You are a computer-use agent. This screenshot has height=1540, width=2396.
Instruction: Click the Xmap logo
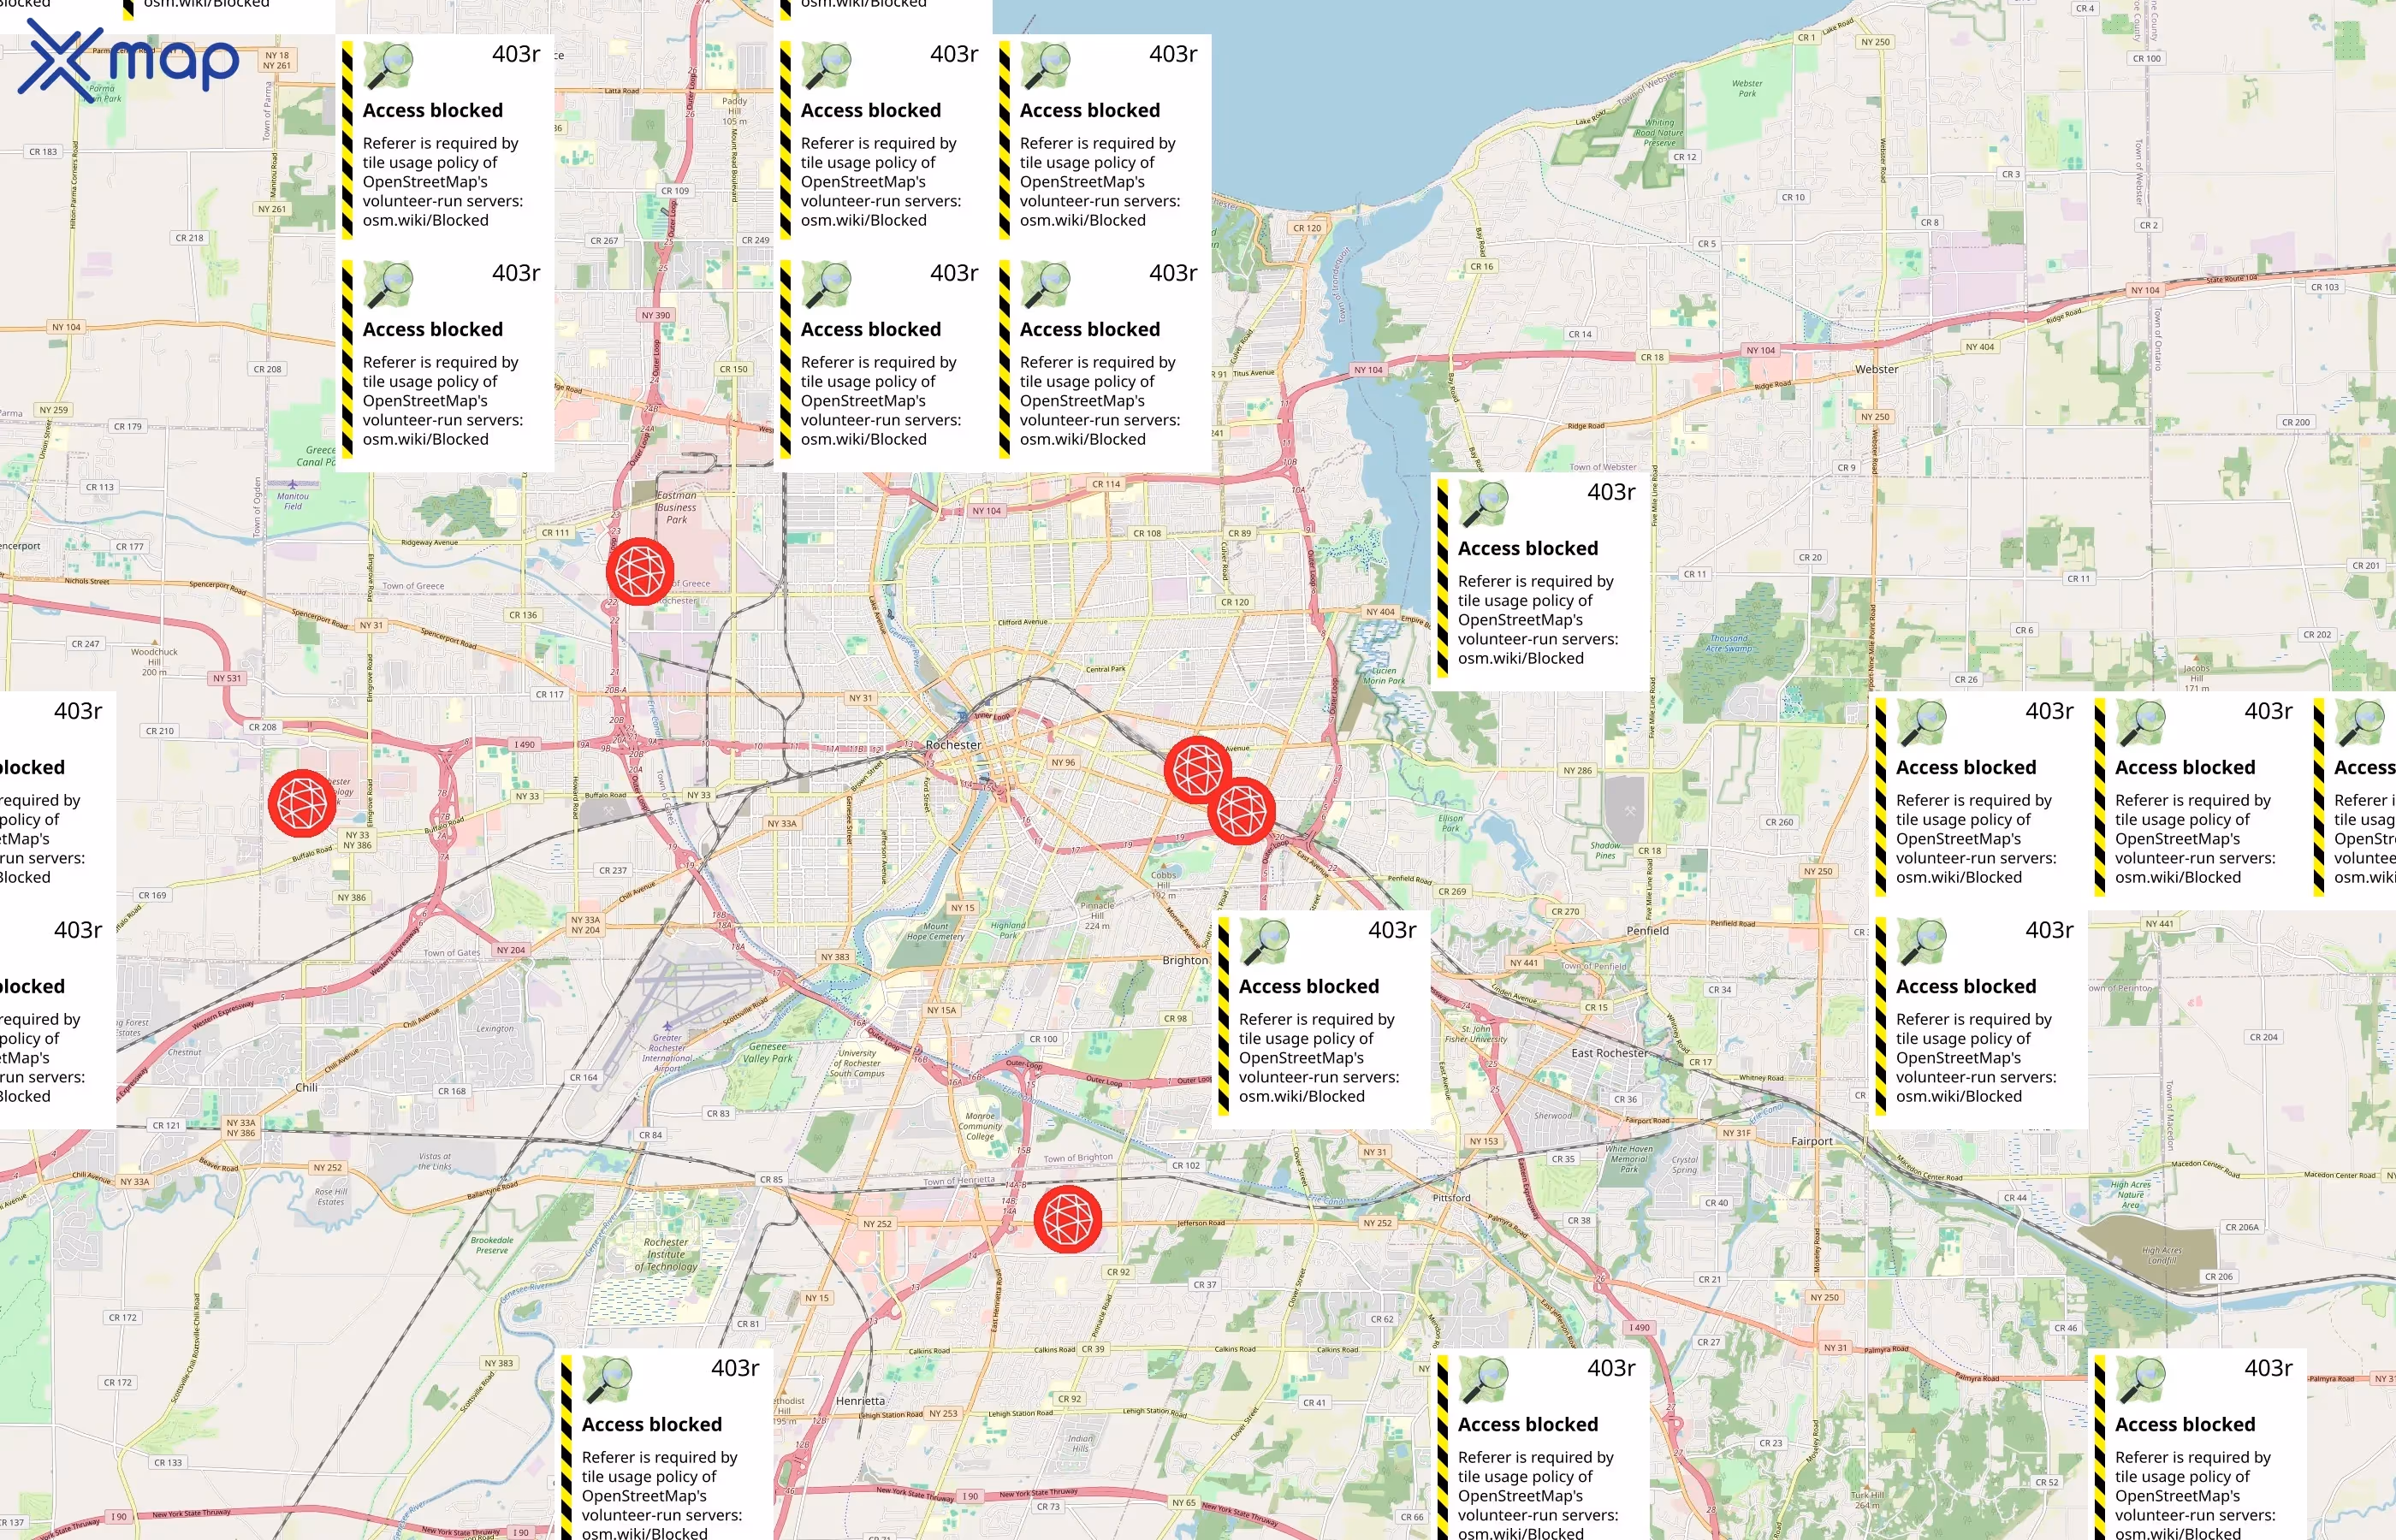129,60
